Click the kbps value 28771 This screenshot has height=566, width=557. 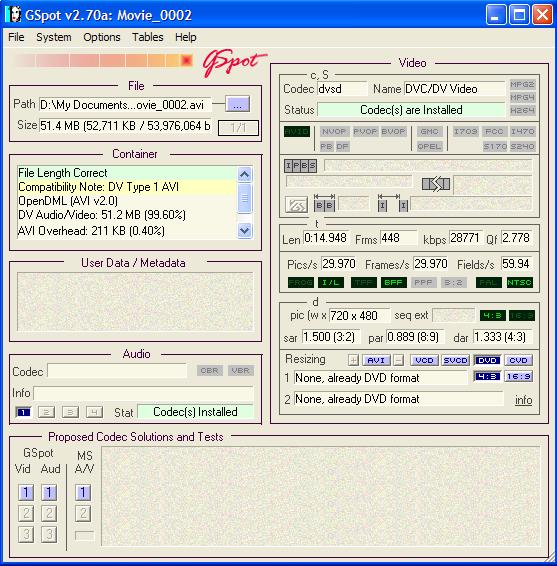(x=465, y=238)
